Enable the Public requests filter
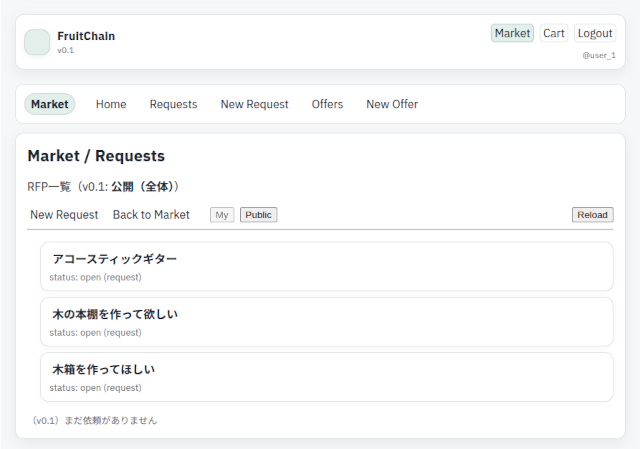Viewport: 640px width, 449px height. click(258, 215)
